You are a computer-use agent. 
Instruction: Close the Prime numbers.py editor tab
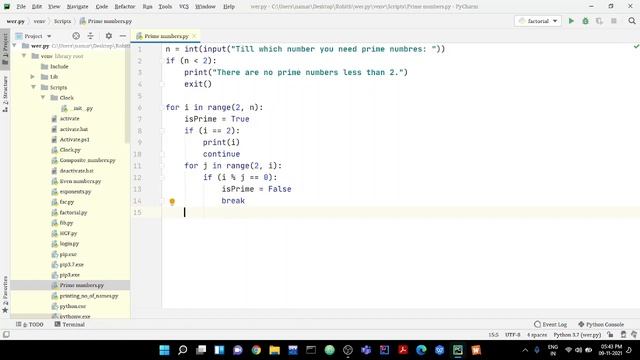[x=194, y=36]
